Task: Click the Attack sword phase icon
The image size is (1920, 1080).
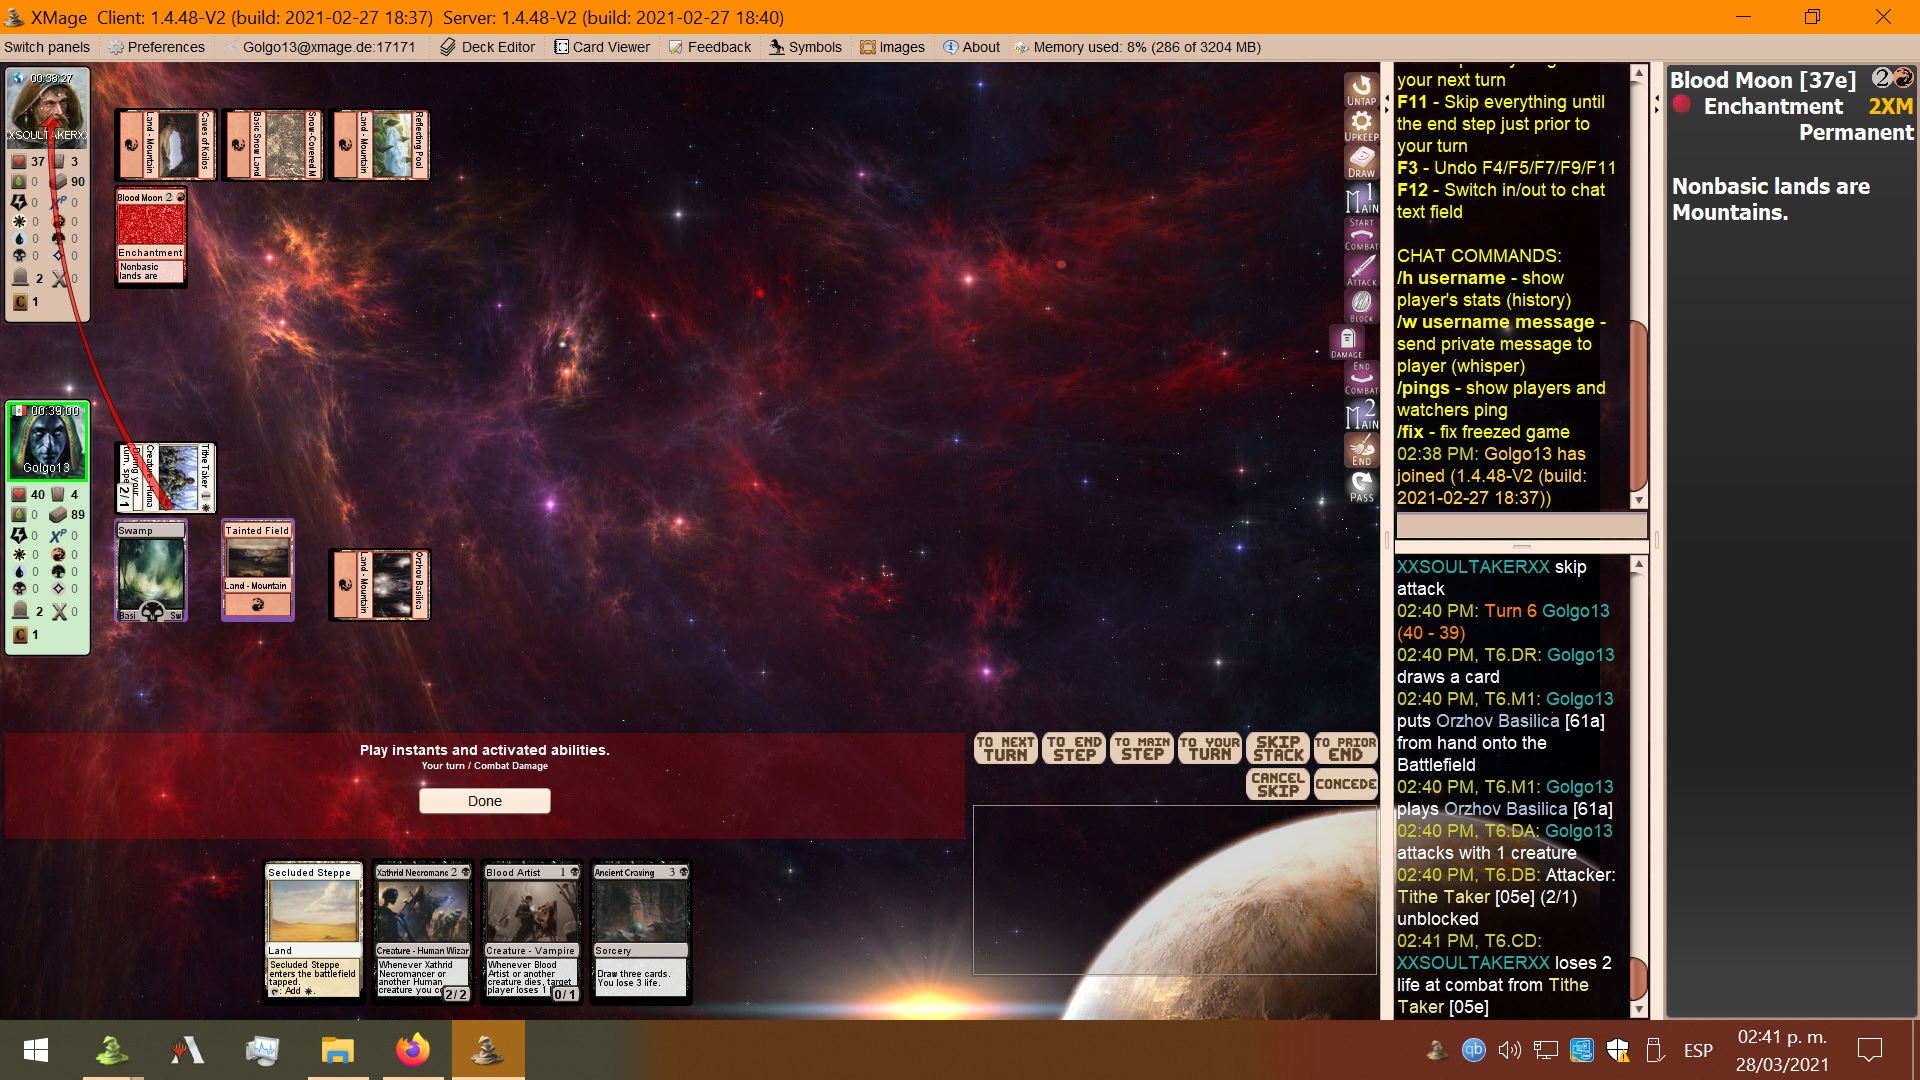Action: point(1361,270)
